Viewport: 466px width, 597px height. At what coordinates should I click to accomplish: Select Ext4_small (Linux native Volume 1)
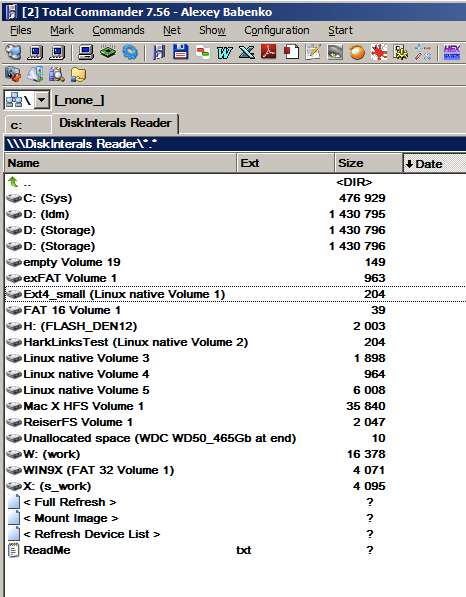235,294
